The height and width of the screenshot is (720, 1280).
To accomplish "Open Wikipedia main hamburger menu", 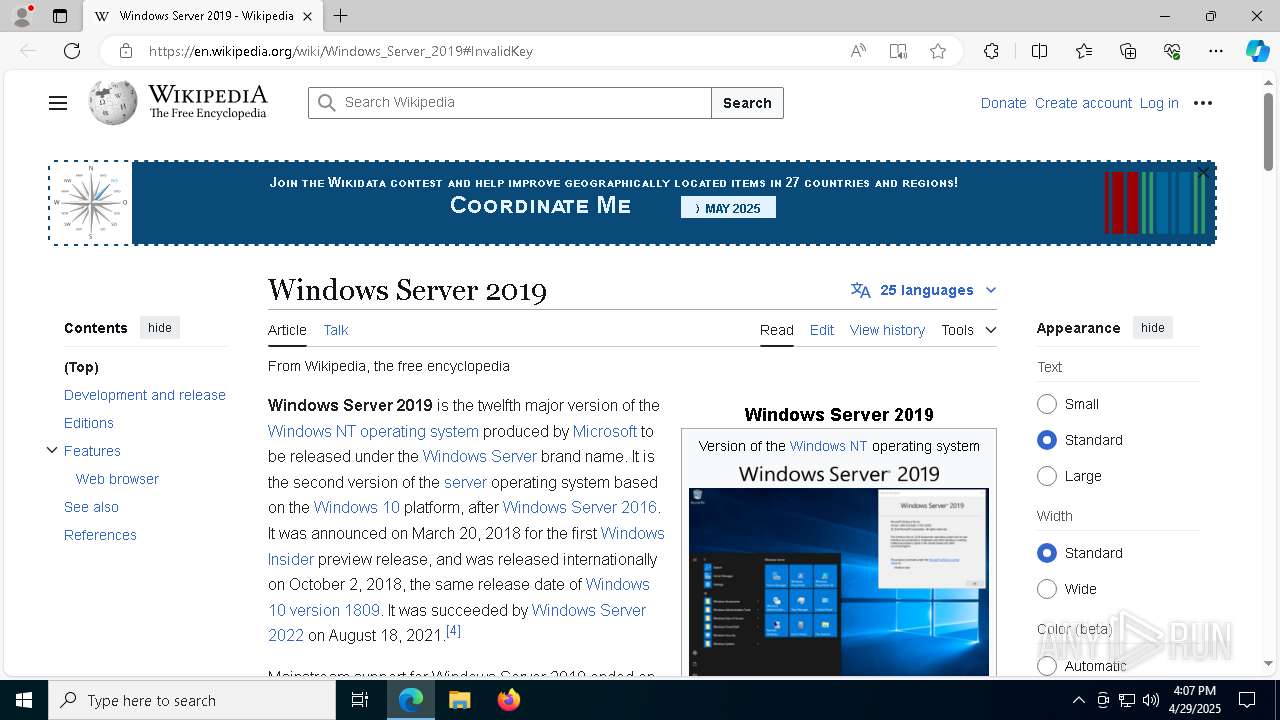I will (x=58, y=103).
